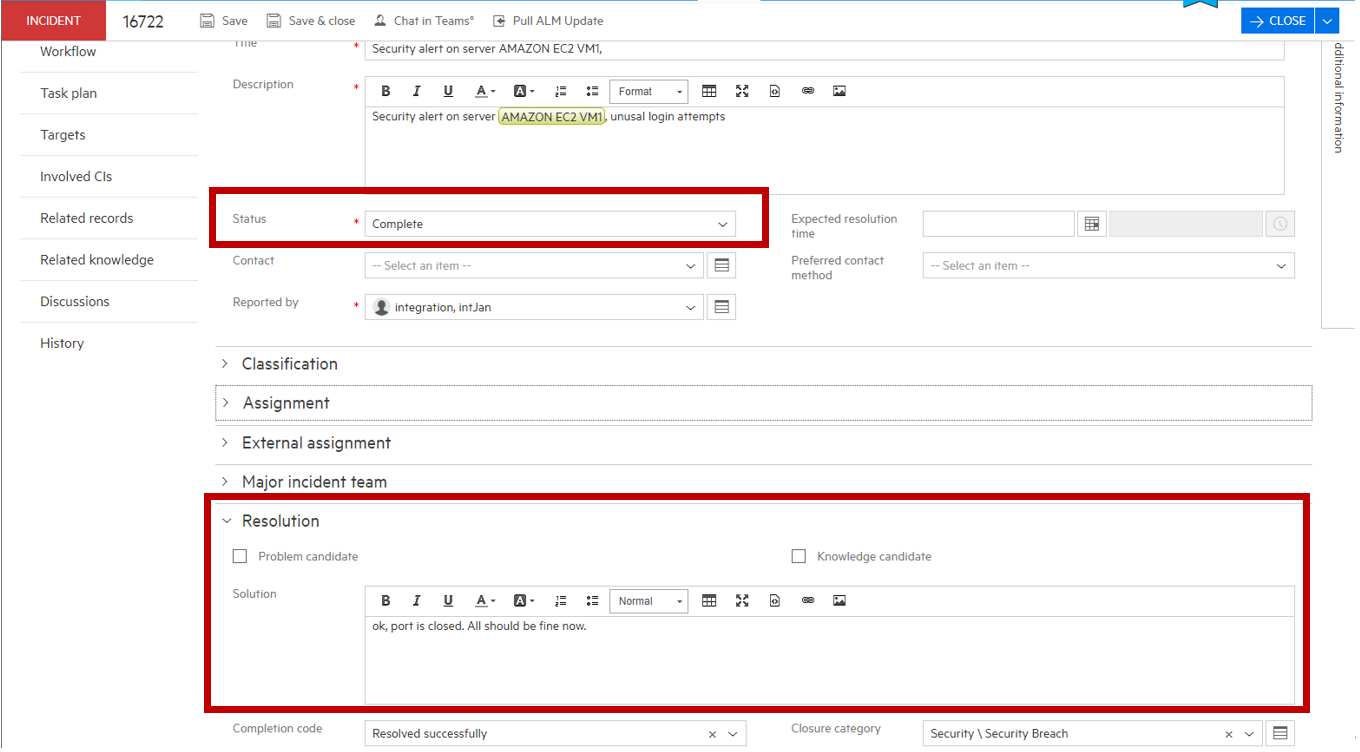
Task: Open the History section from the sidebar
Action: pyautogui.click(x=61, y=343)
